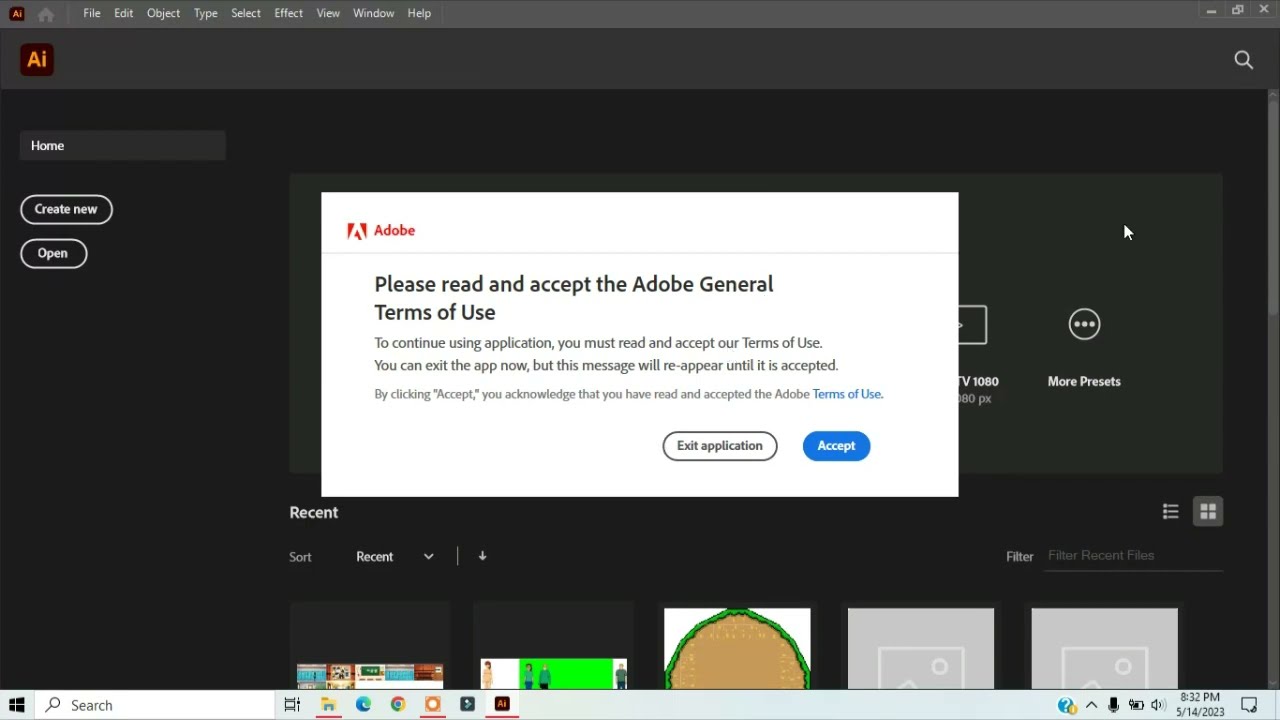Image resolution: width=1280 pixels, height=720 pixels.
Task: Open the View menu
Action: (x=328, y=14)
